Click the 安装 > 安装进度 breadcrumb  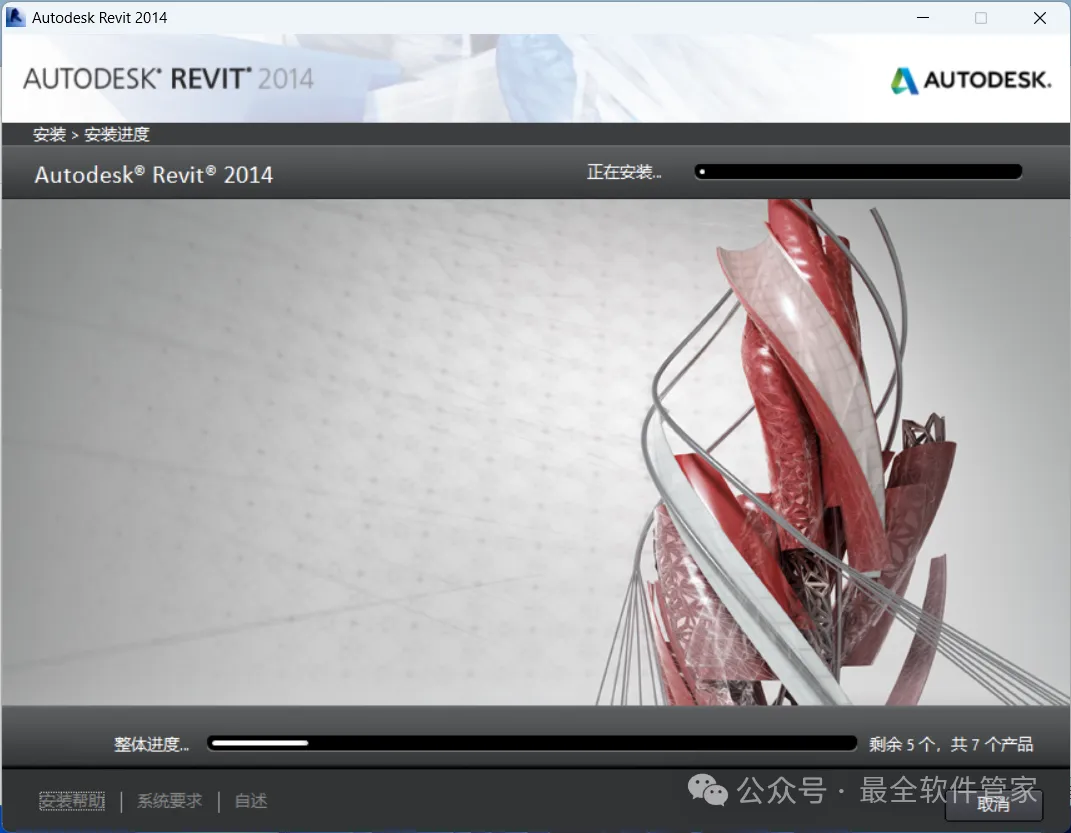tap(91, 134)
